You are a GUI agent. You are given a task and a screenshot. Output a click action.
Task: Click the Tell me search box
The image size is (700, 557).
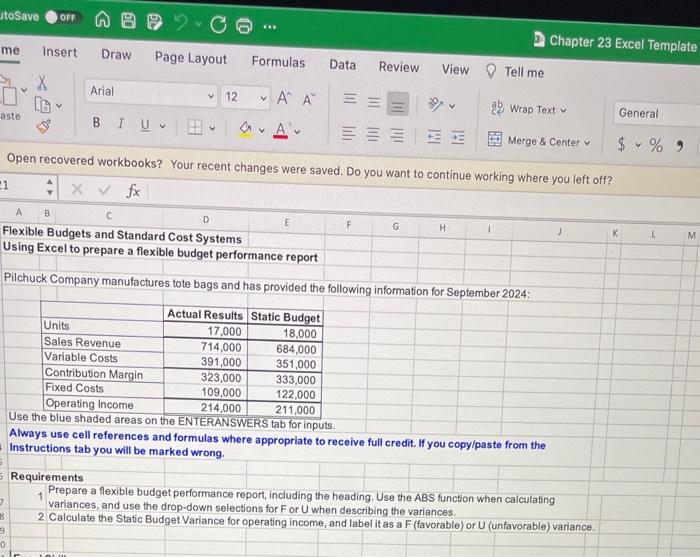pos(515,72)
